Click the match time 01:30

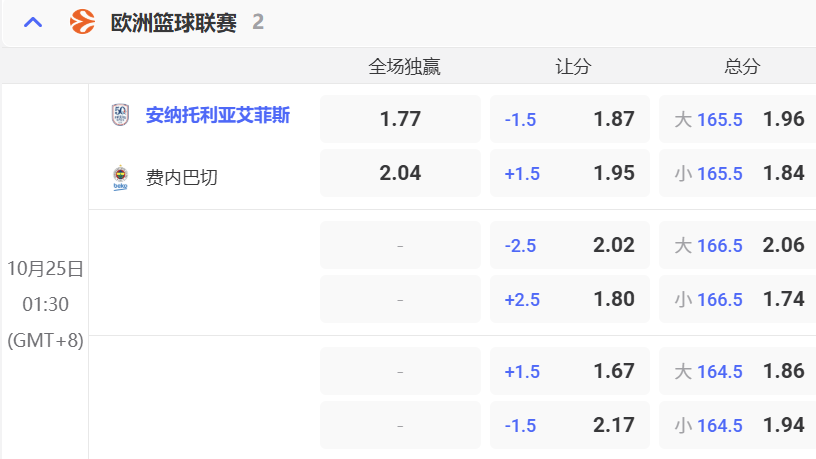45,304
